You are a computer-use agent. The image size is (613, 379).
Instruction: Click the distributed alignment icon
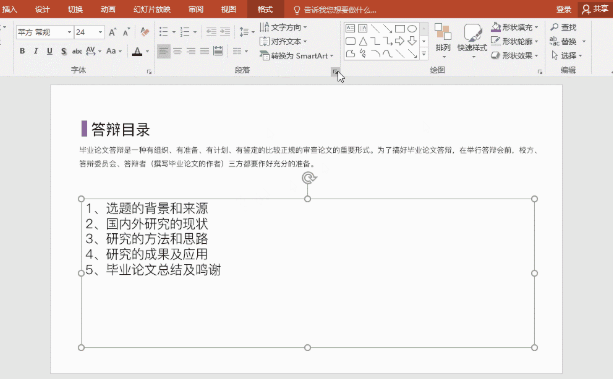218,51
